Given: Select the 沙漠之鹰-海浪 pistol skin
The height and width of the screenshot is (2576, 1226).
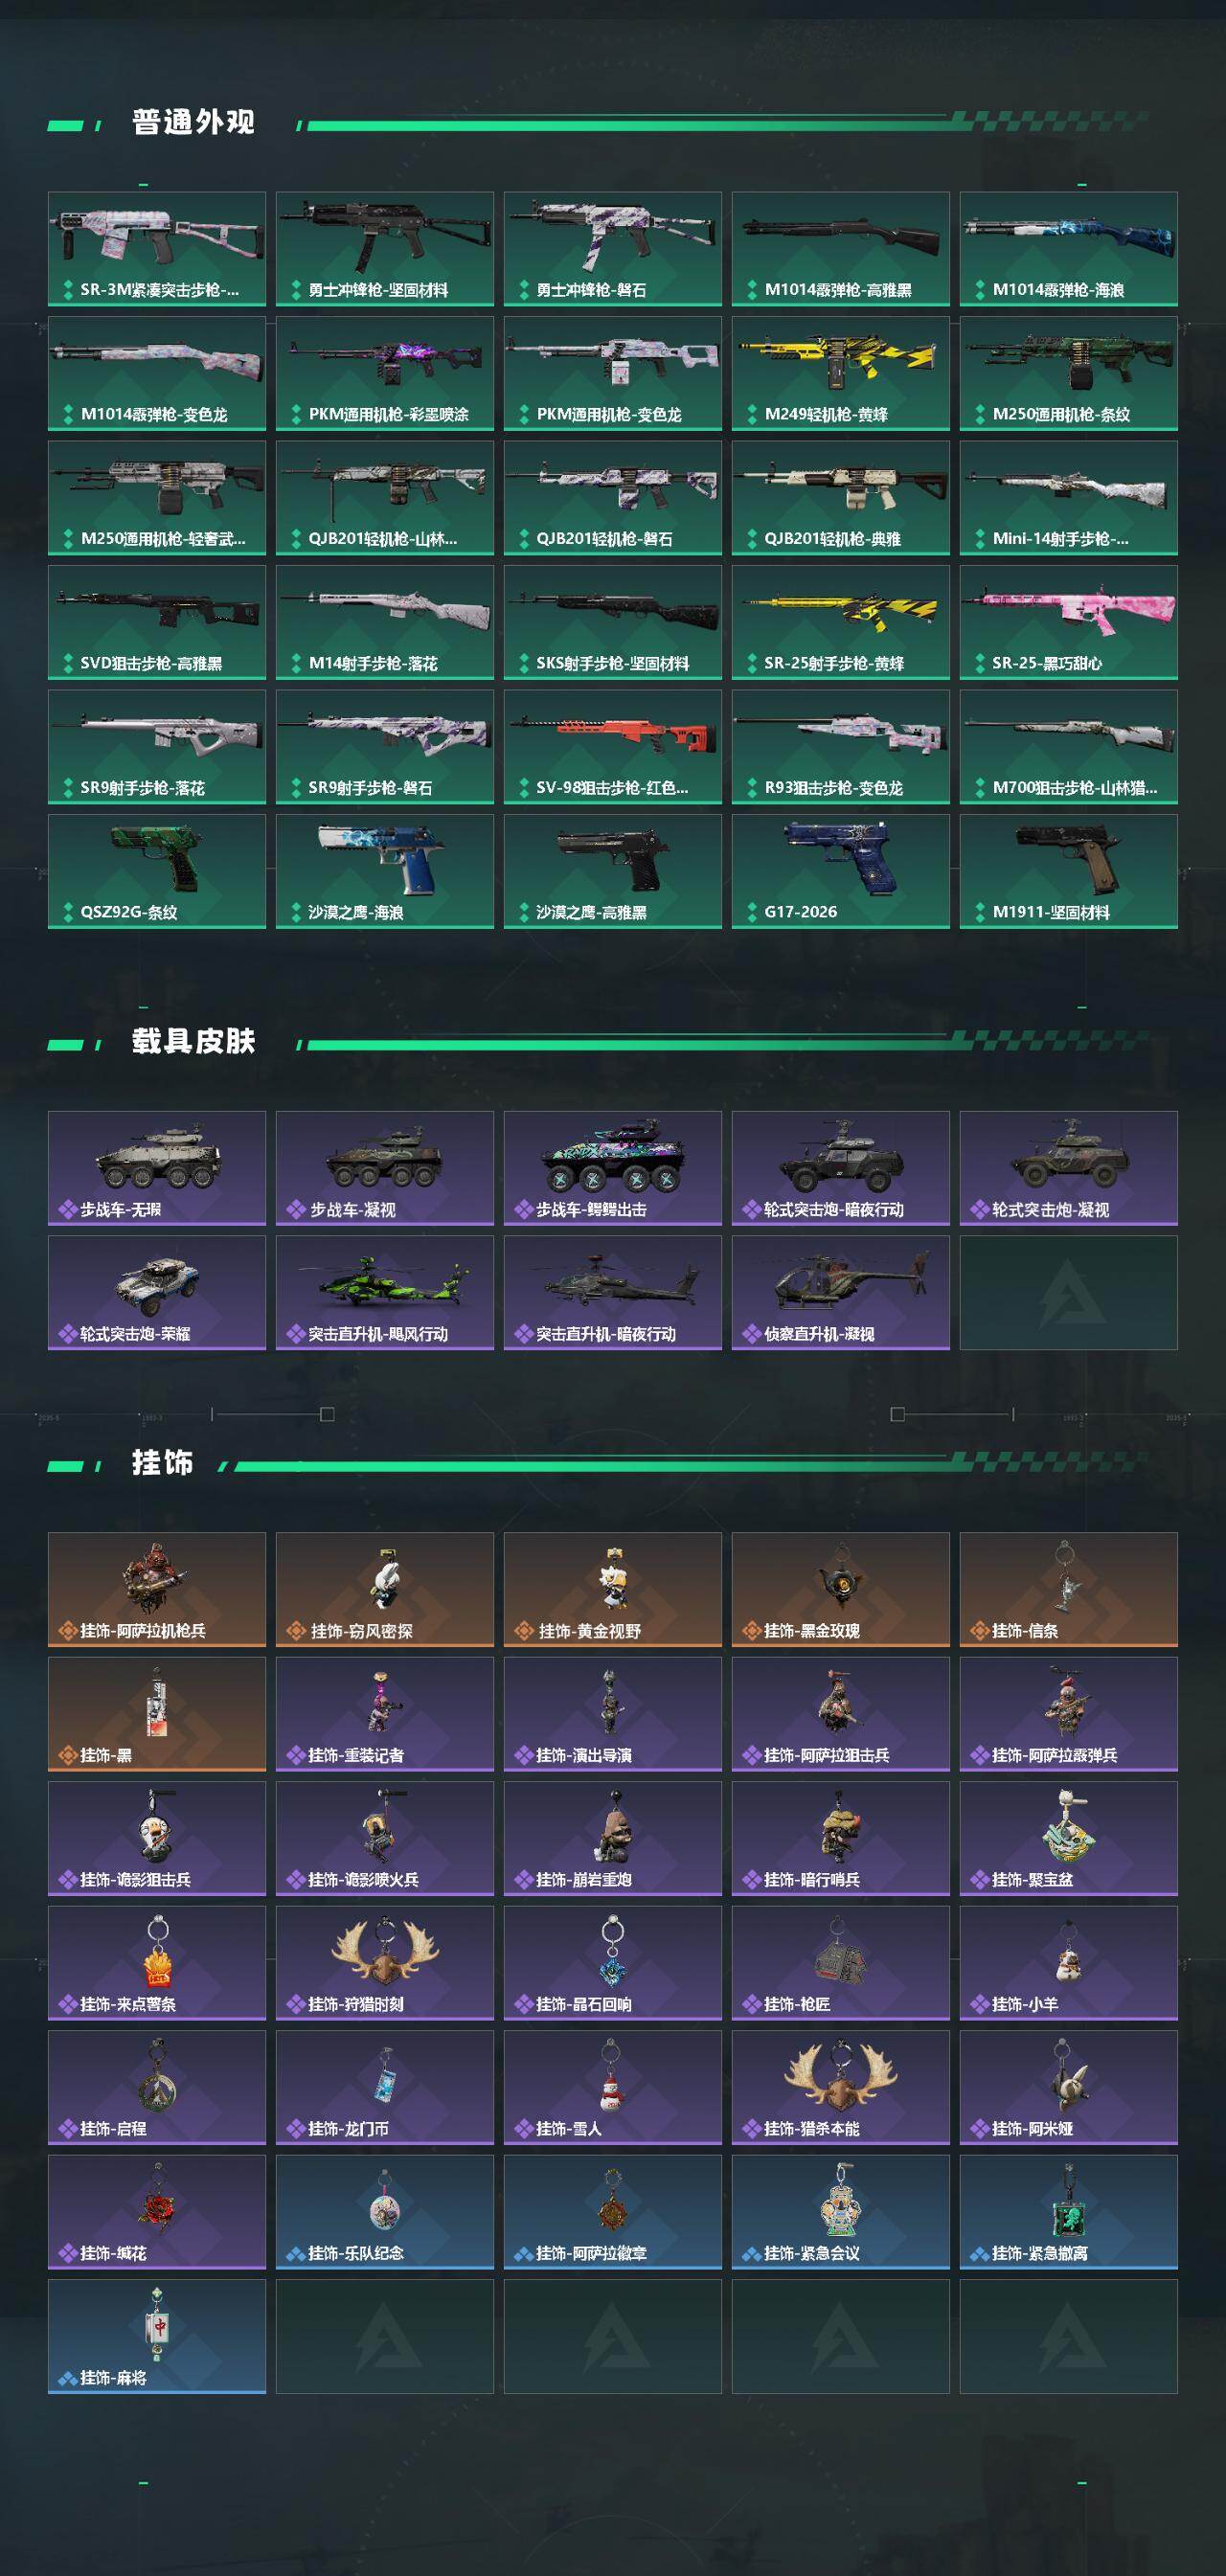Looking at the screenshot, I should click(x=384, y=871).
